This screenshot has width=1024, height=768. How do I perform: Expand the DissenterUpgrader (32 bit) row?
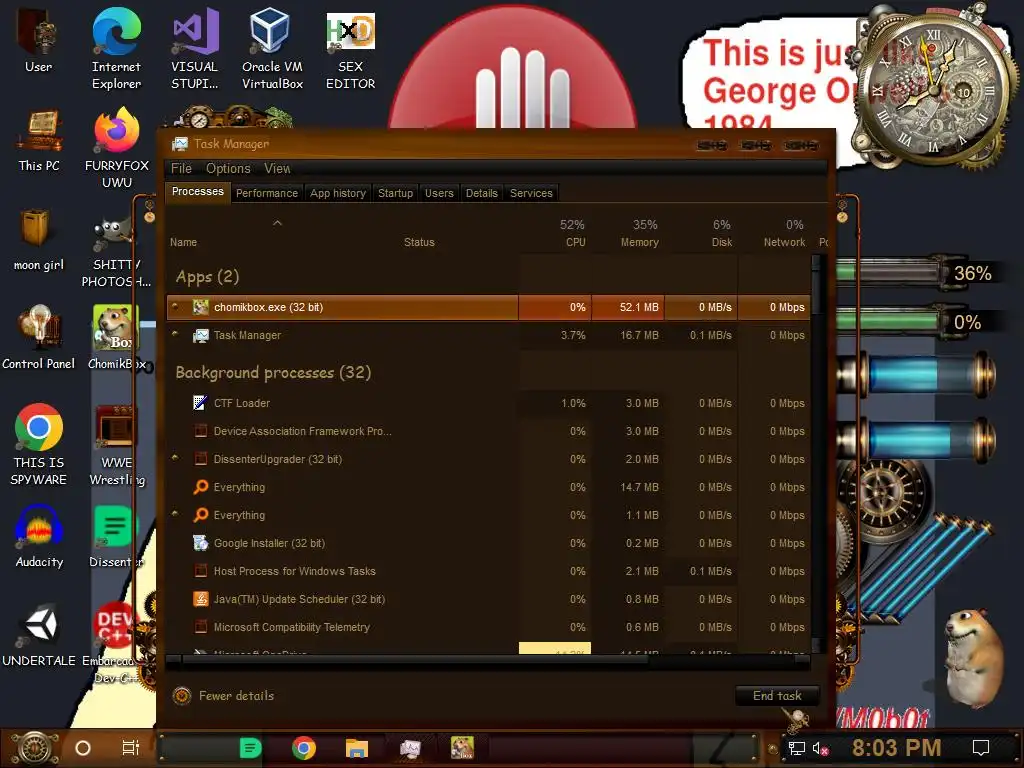point(175,458)
